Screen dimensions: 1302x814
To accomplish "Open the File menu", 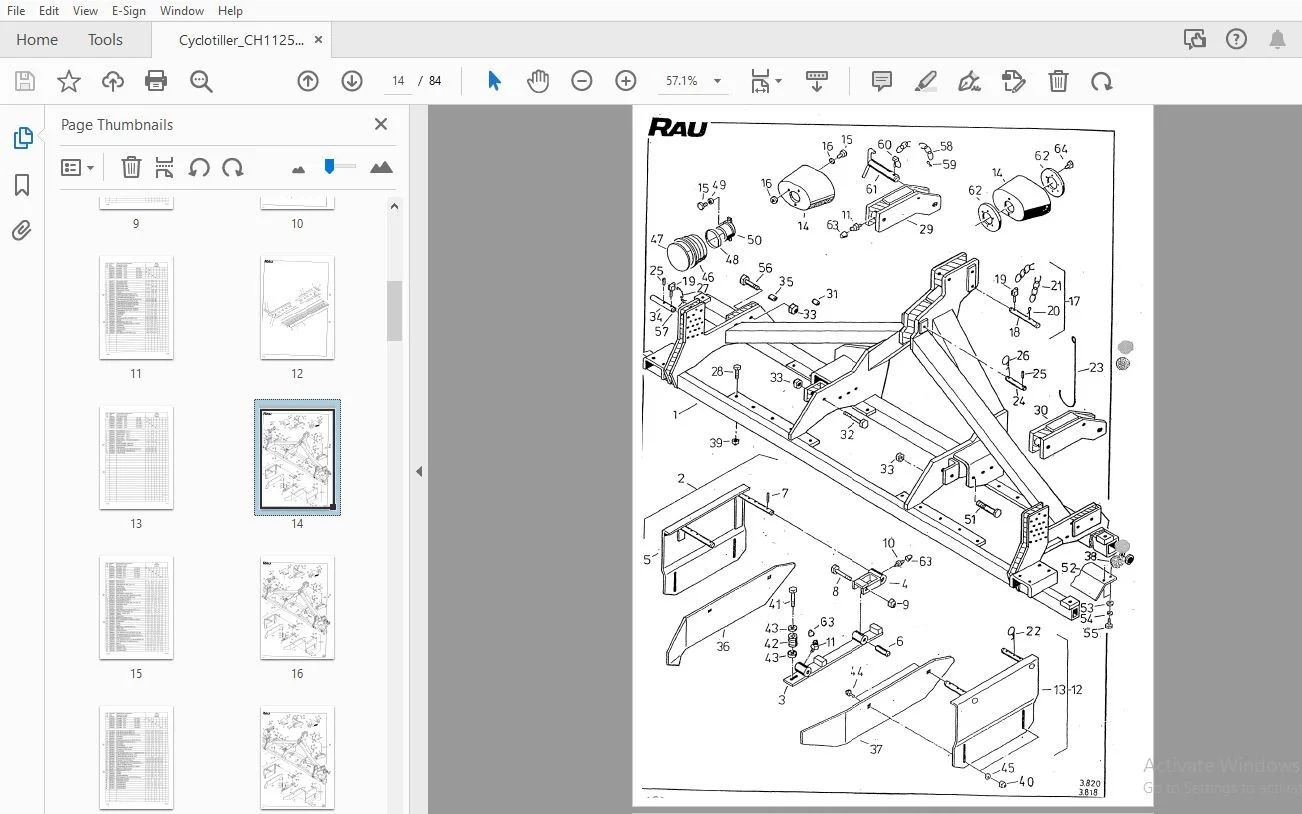I will 16,10.
